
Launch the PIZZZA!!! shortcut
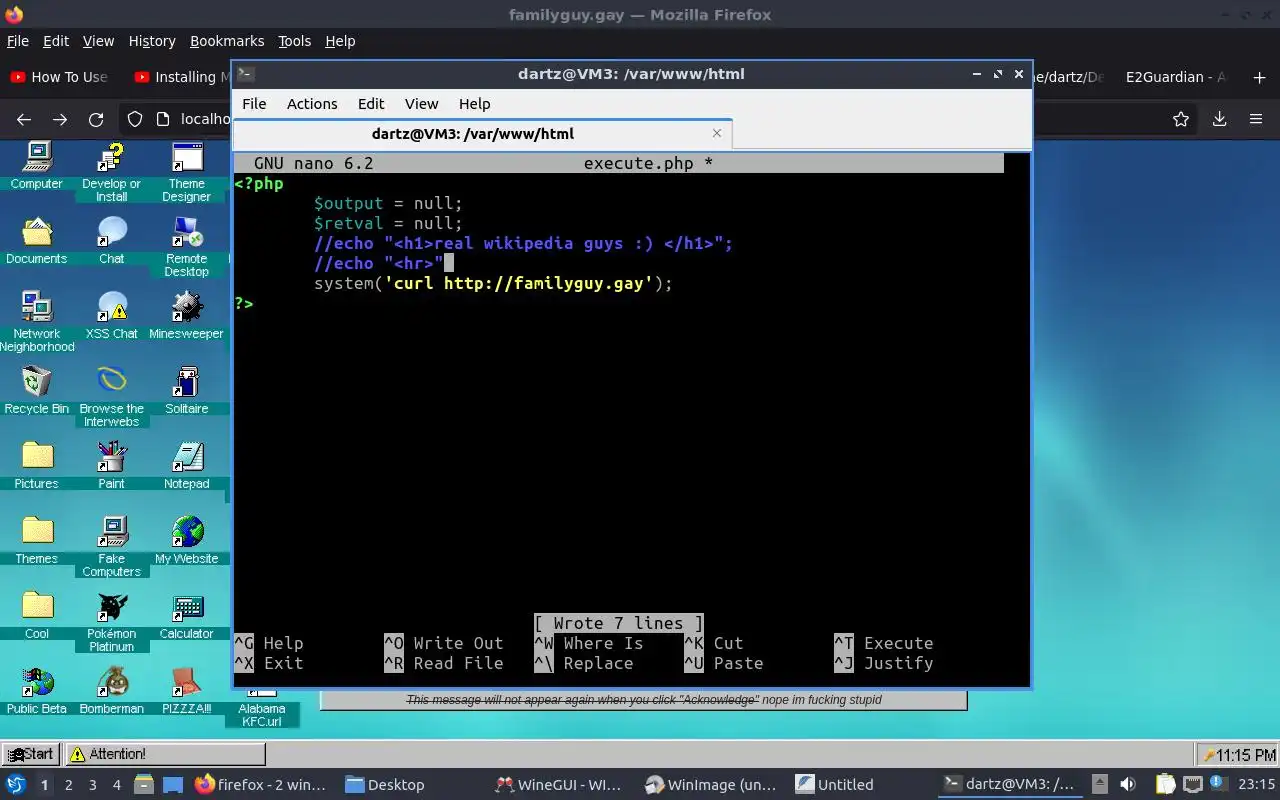pyautogui.click(x=187, y=690)
